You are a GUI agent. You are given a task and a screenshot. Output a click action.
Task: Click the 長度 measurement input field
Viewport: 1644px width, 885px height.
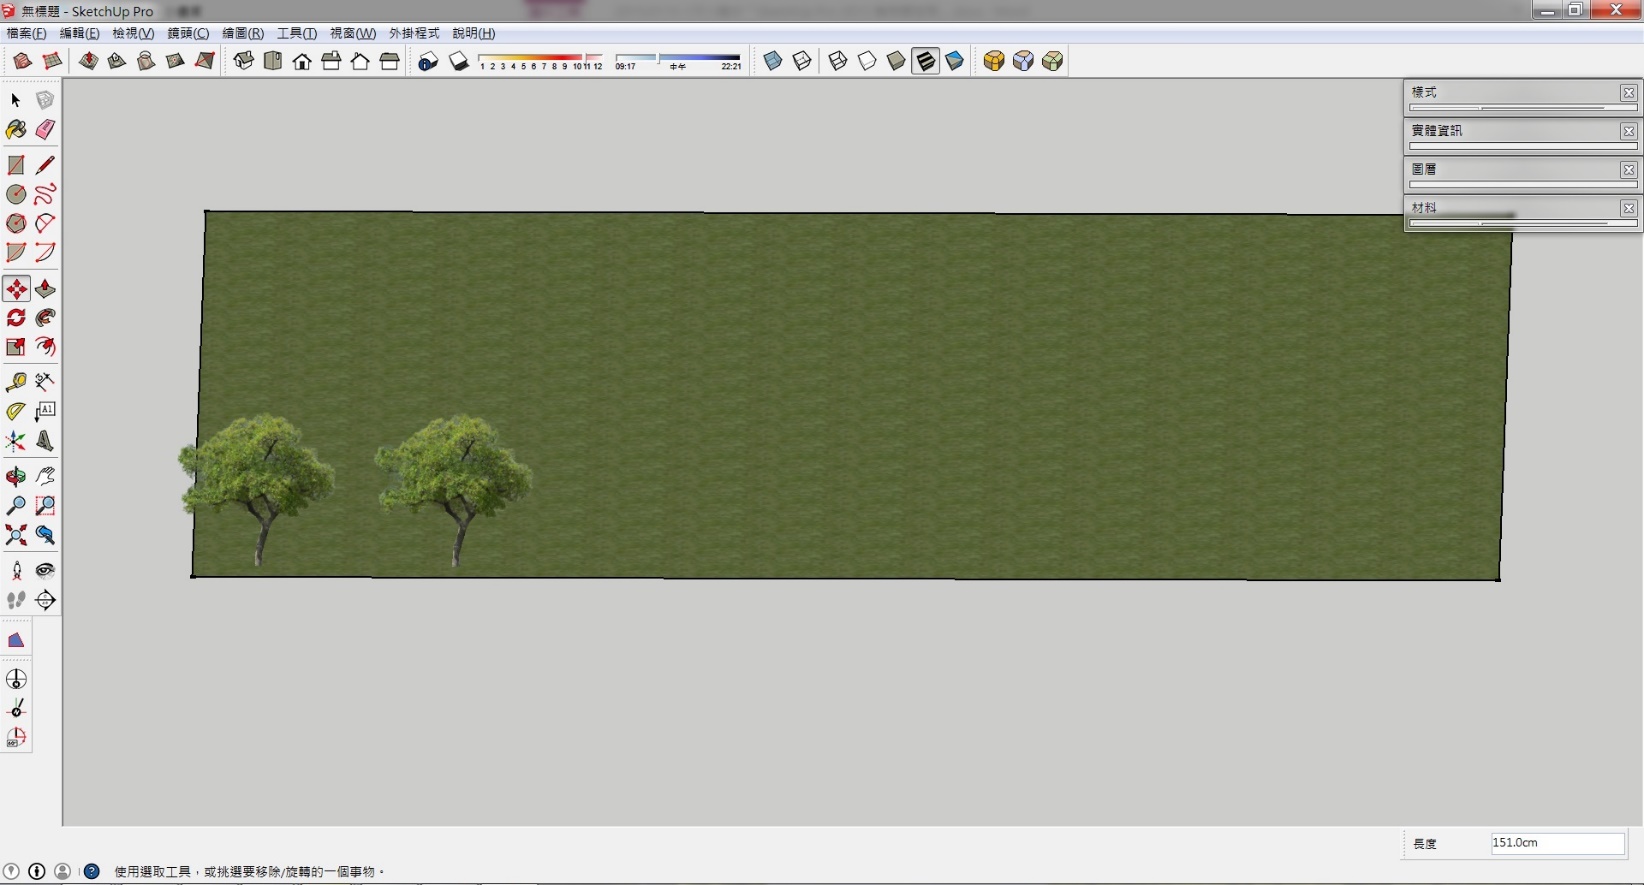tap(1556, 843)
